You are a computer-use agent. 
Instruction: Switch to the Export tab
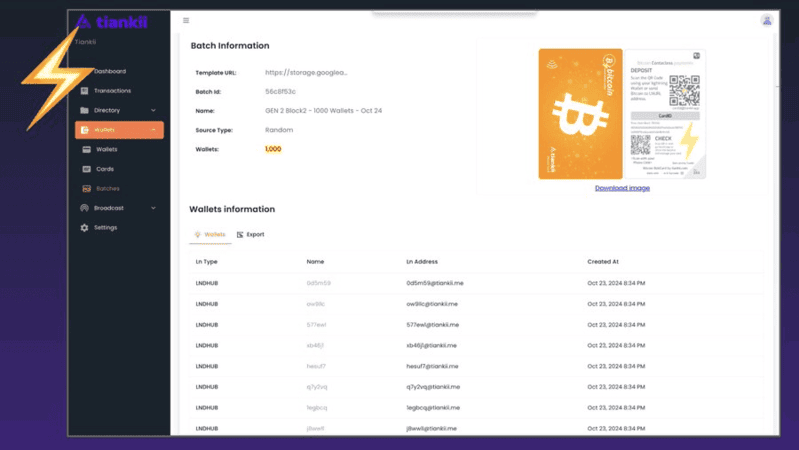point(251,234)
